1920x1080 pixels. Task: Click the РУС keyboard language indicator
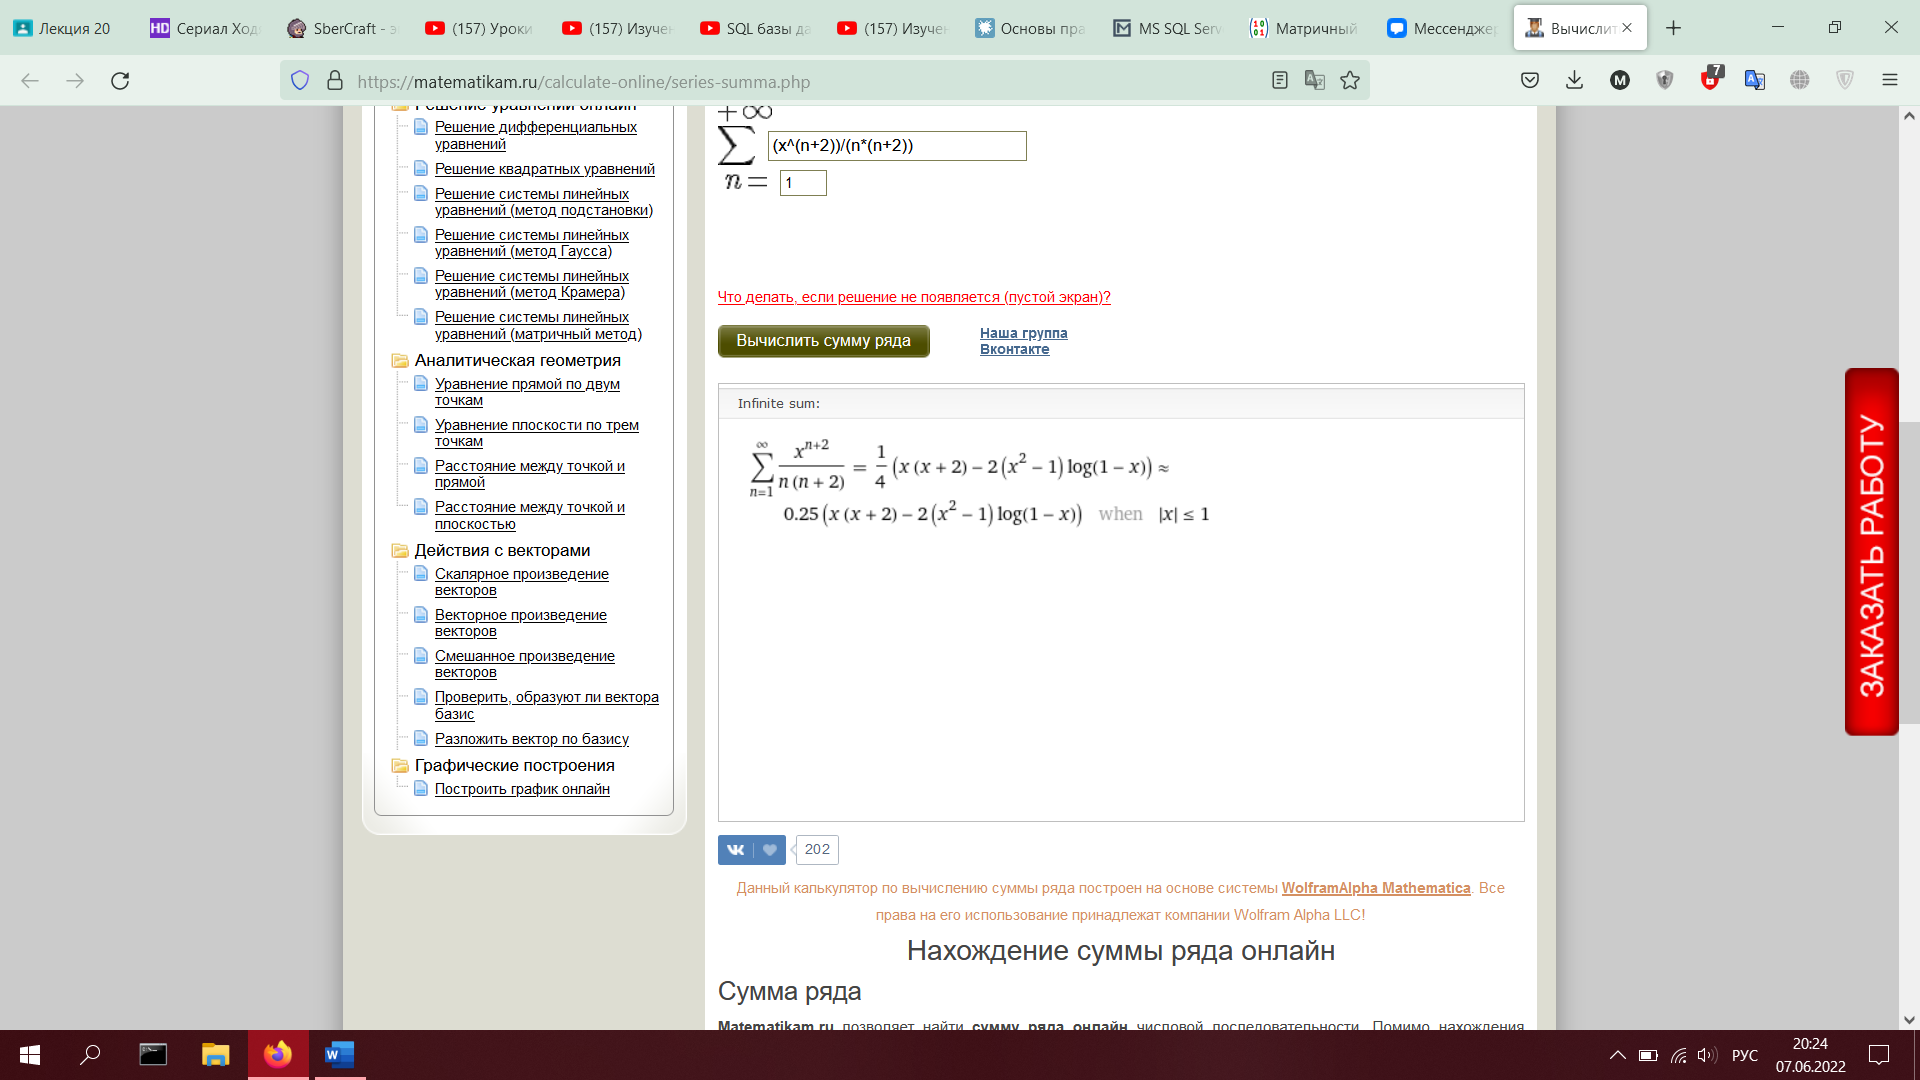pyautogui.click(x=1745, y=1055)
